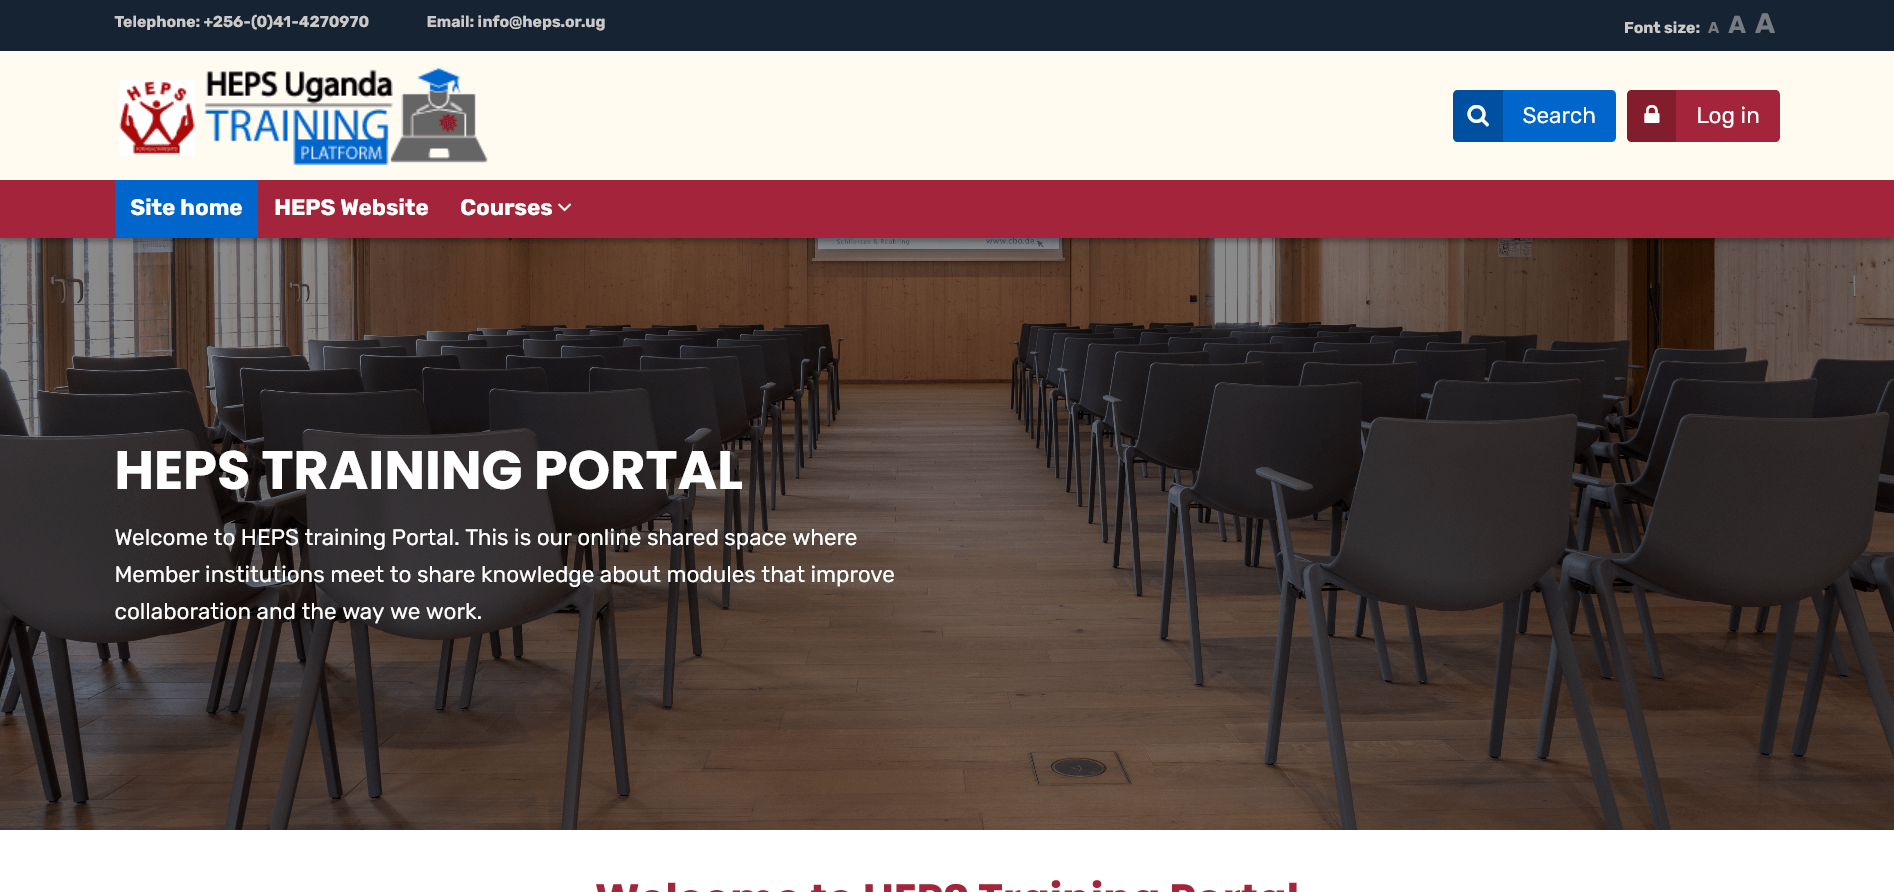Screen dimensions: 1894x892
Task: Open the Courses menu
Action: tap(515, 208)
